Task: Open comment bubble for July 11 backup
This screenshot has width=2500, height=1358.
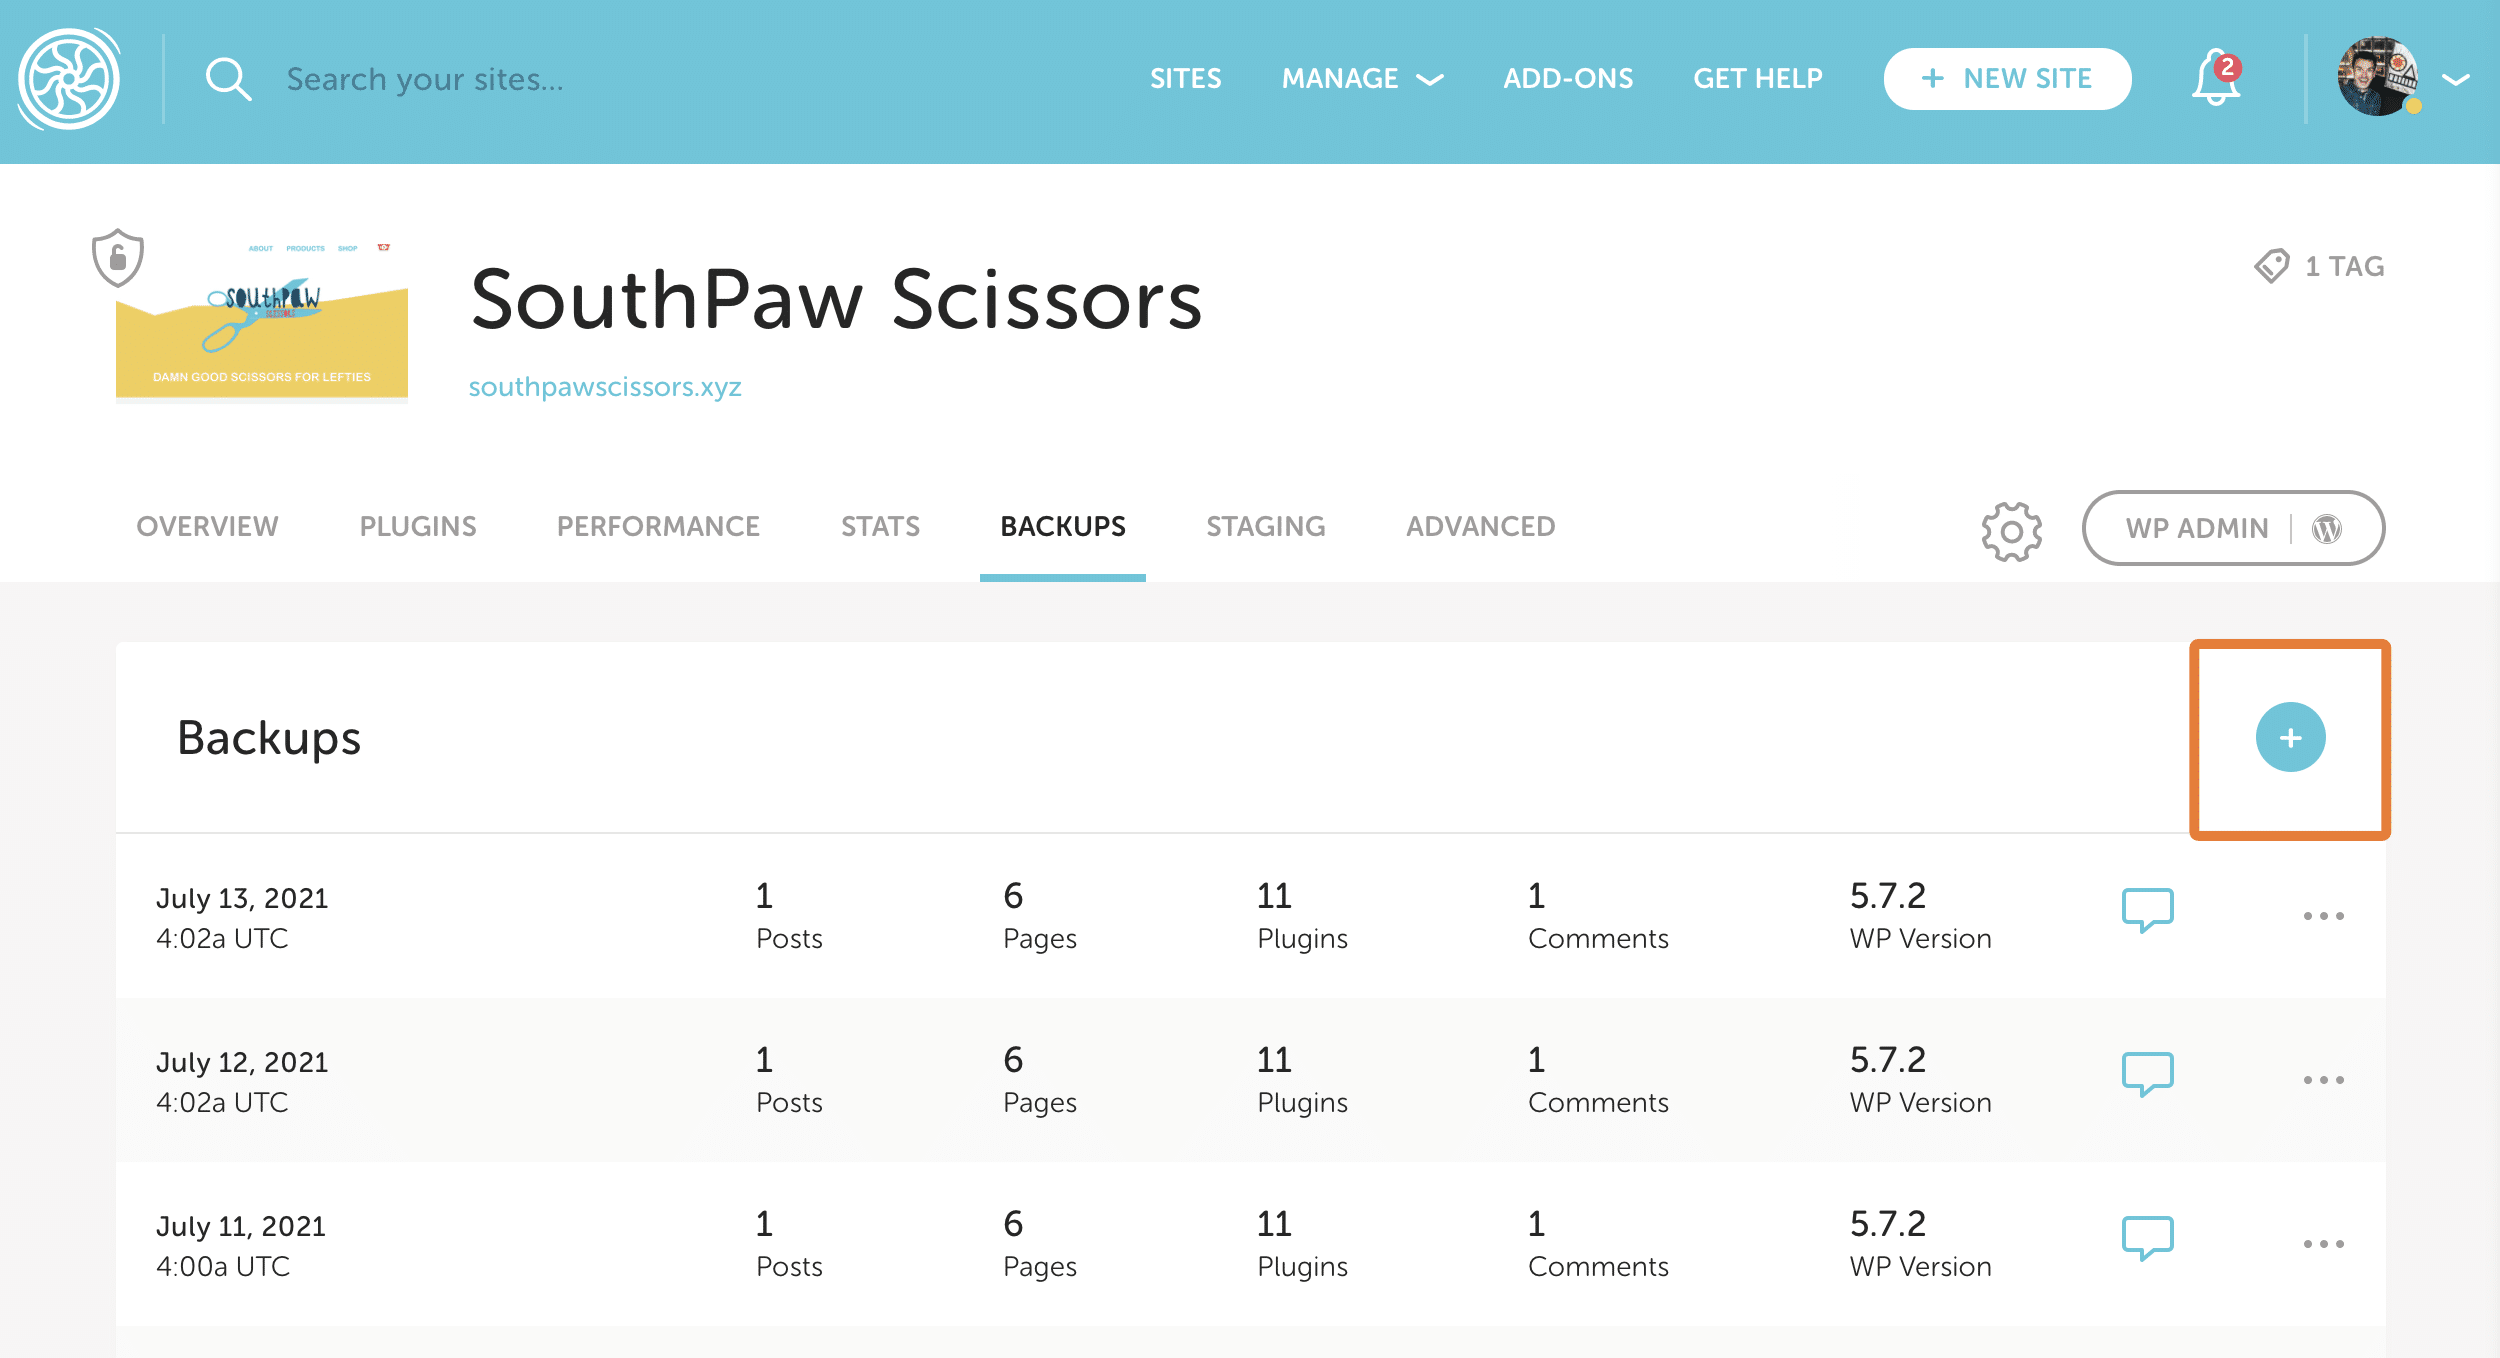Action: [x=2147, y=1238]
